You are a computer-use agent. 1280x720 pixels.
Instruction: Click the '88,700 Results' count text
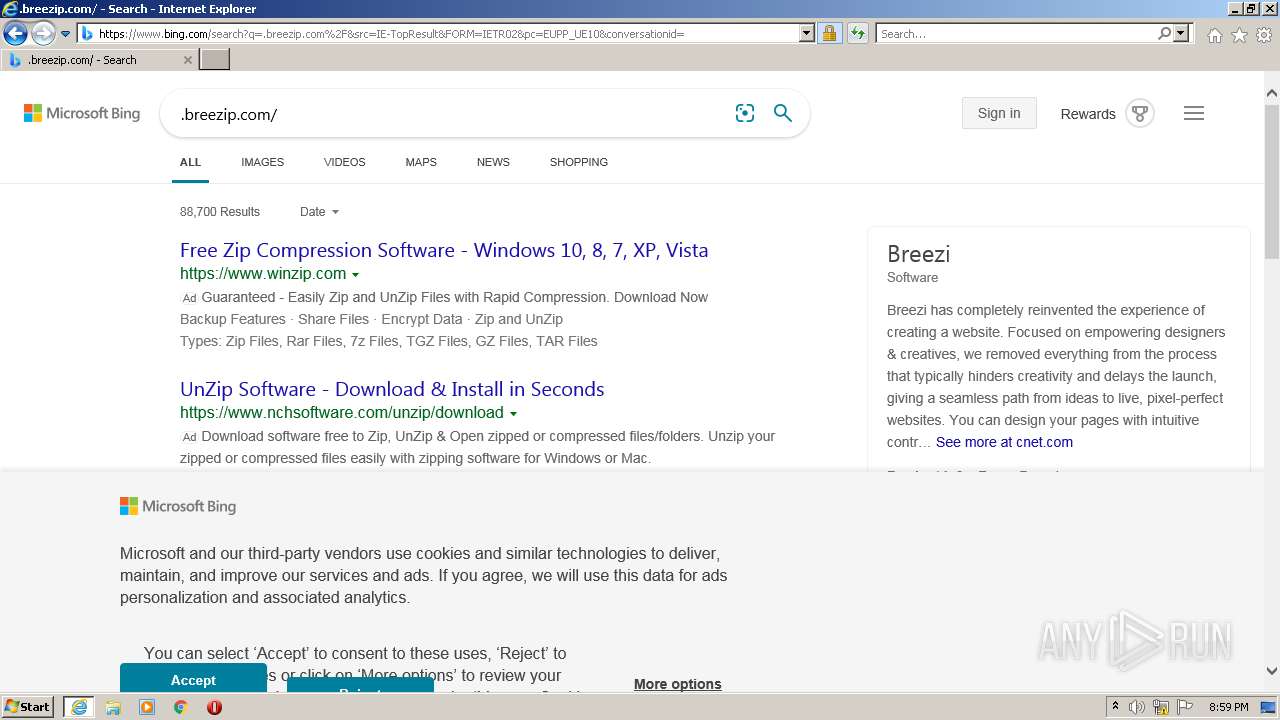coord(220,212)
